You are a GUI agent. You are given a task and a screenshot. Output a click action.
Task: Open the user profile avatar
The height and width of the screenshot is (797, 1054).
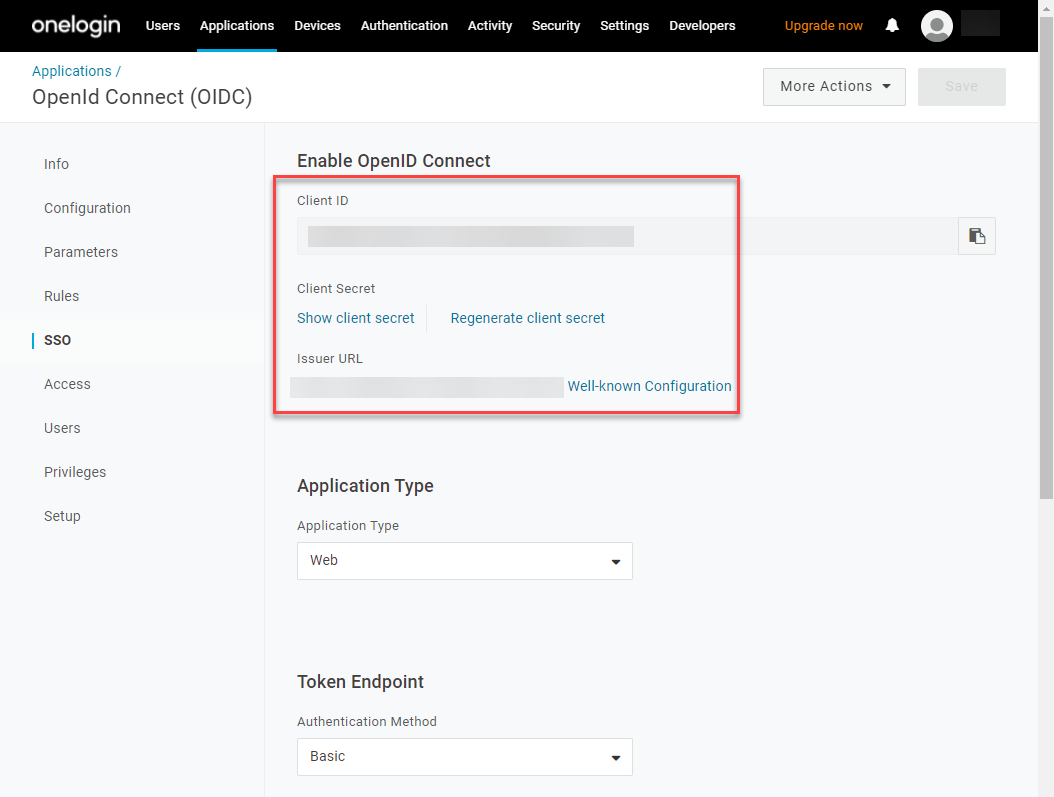936,26
